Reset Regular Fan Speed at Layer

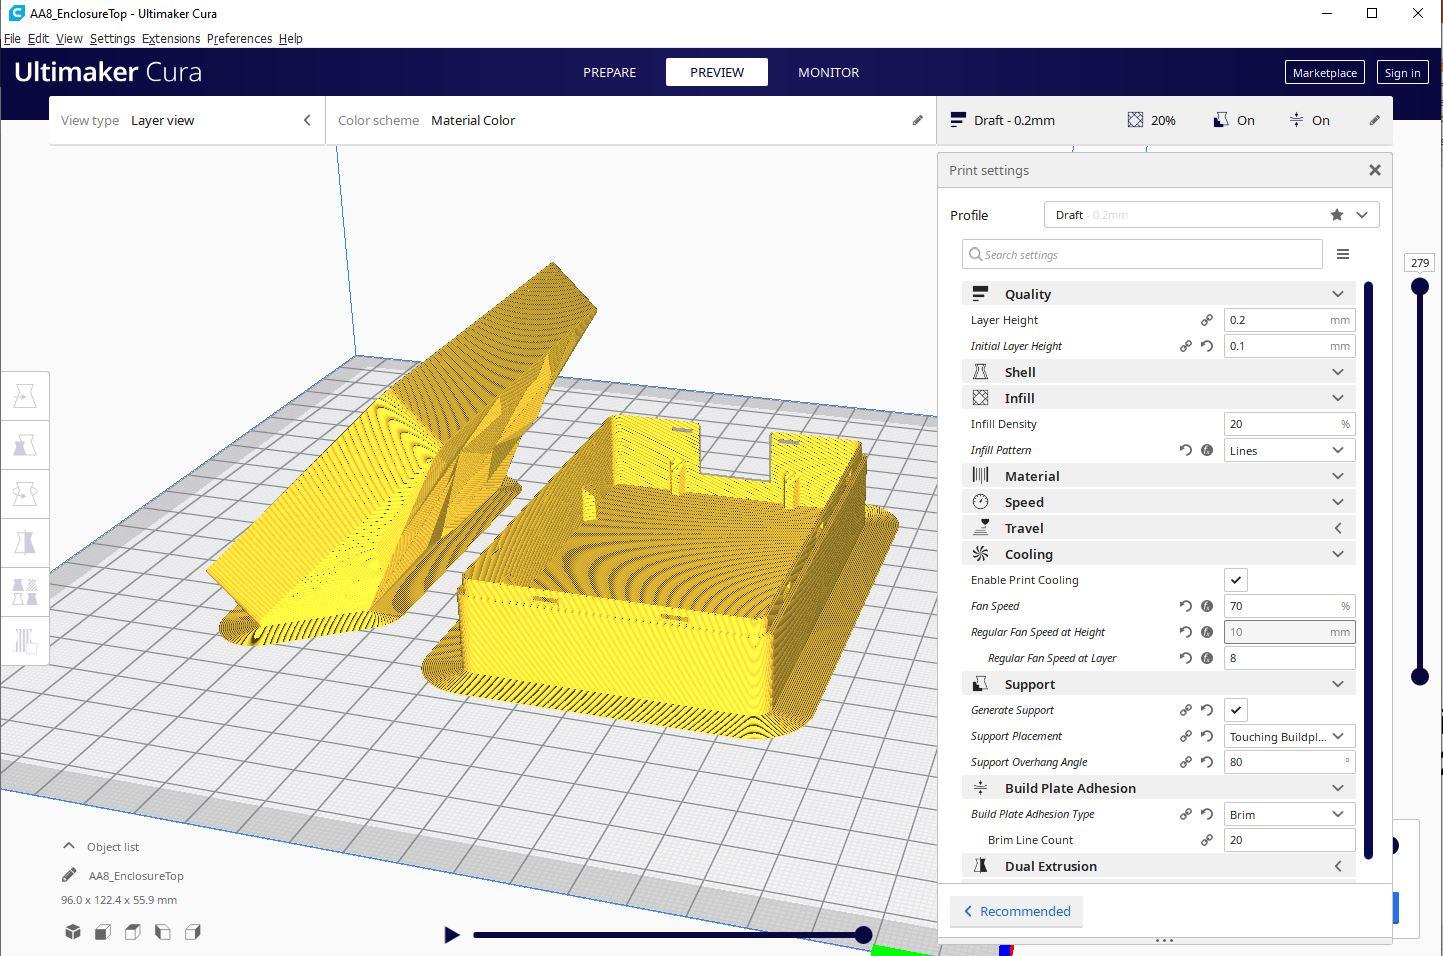tap(1185, 658)
